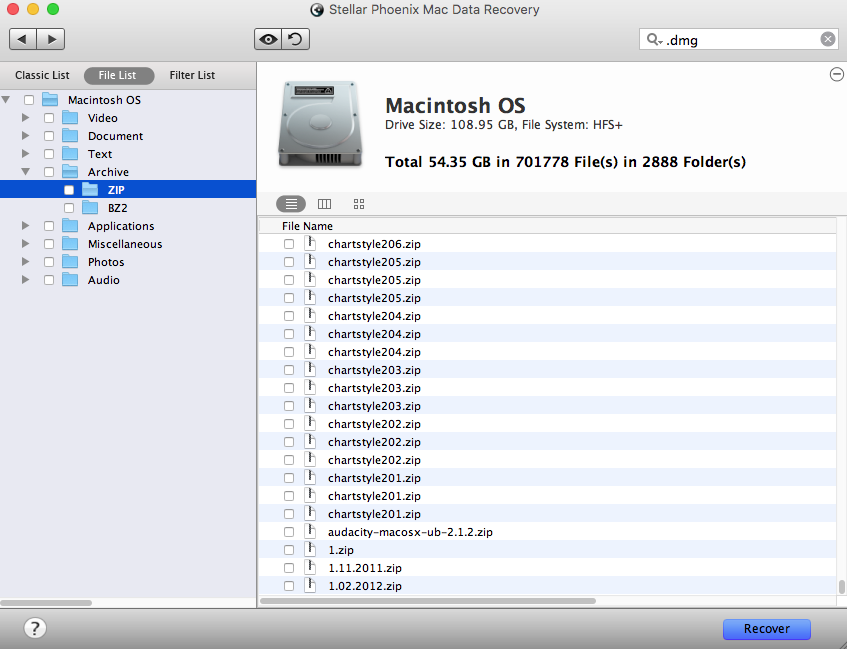Click the Document folder icon
The width and height of the screenshot is (847, 649).
tap(70, 136)
